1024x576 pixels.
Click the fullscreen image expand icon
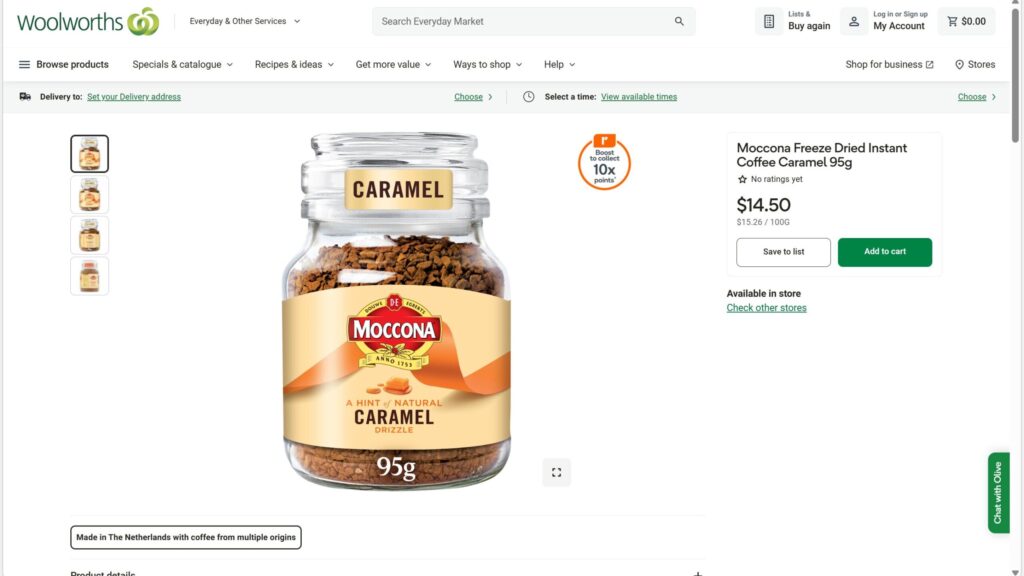tap(557, 472)
